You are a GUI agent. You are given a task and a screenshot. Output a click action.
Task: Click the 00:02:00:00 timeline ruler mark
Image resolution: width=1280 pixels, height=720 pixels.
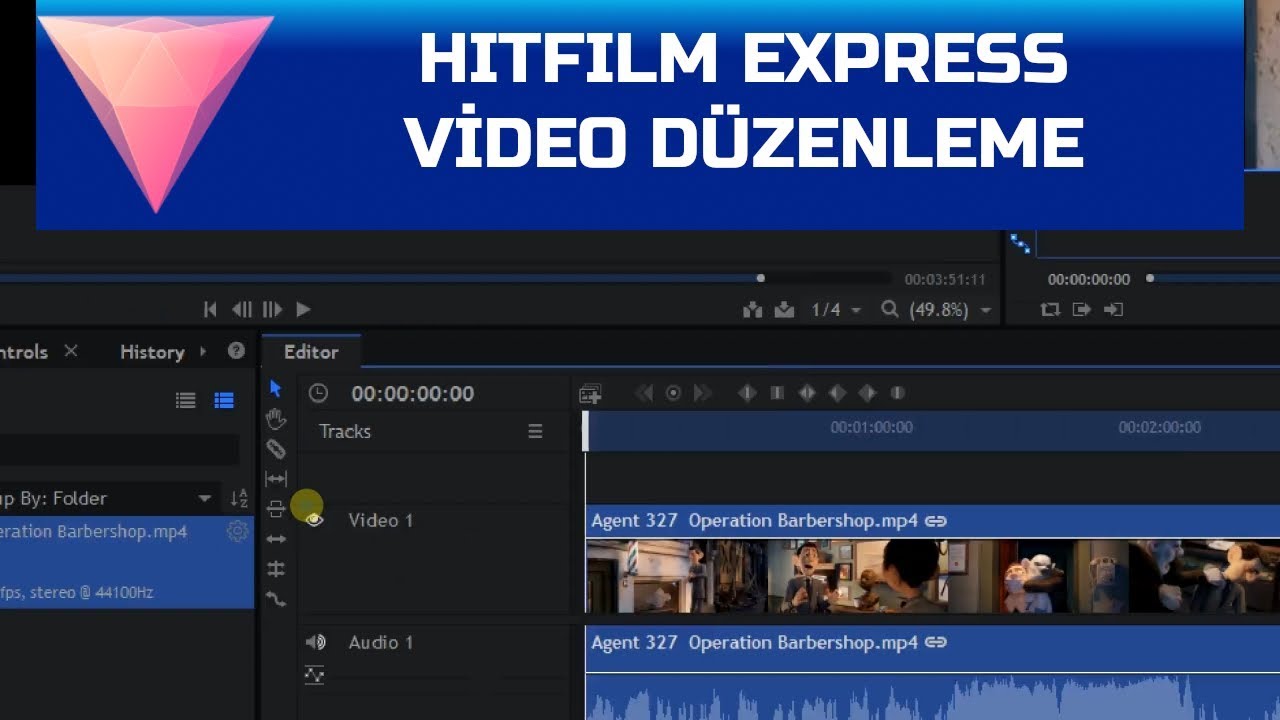[1159, 427]
